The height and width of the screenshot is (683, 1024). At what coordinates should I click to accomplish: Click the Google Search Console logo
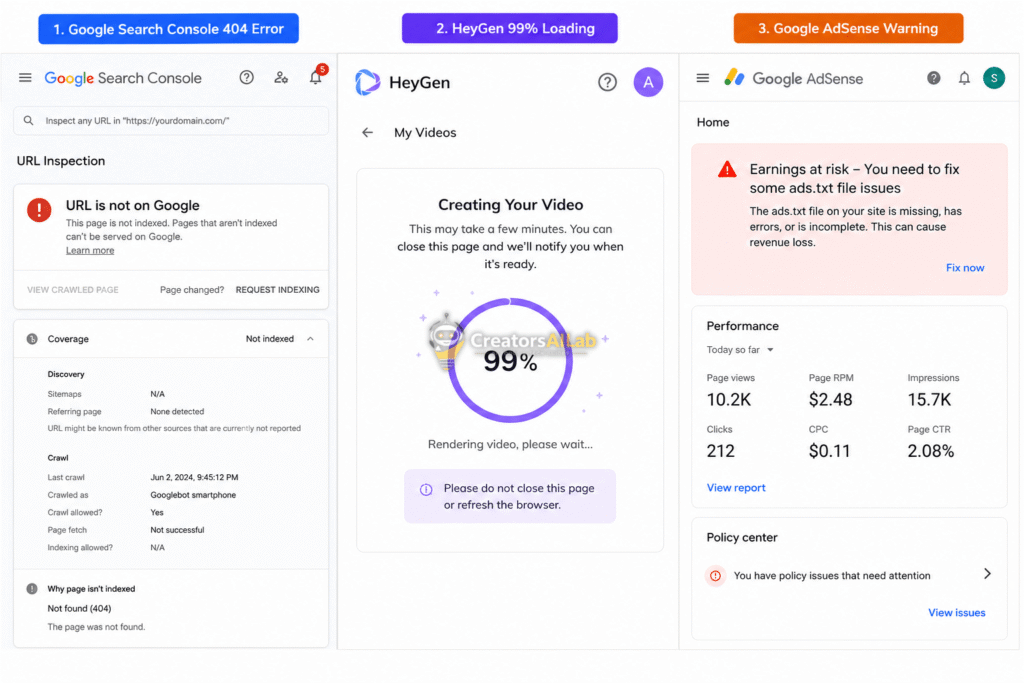123,78
